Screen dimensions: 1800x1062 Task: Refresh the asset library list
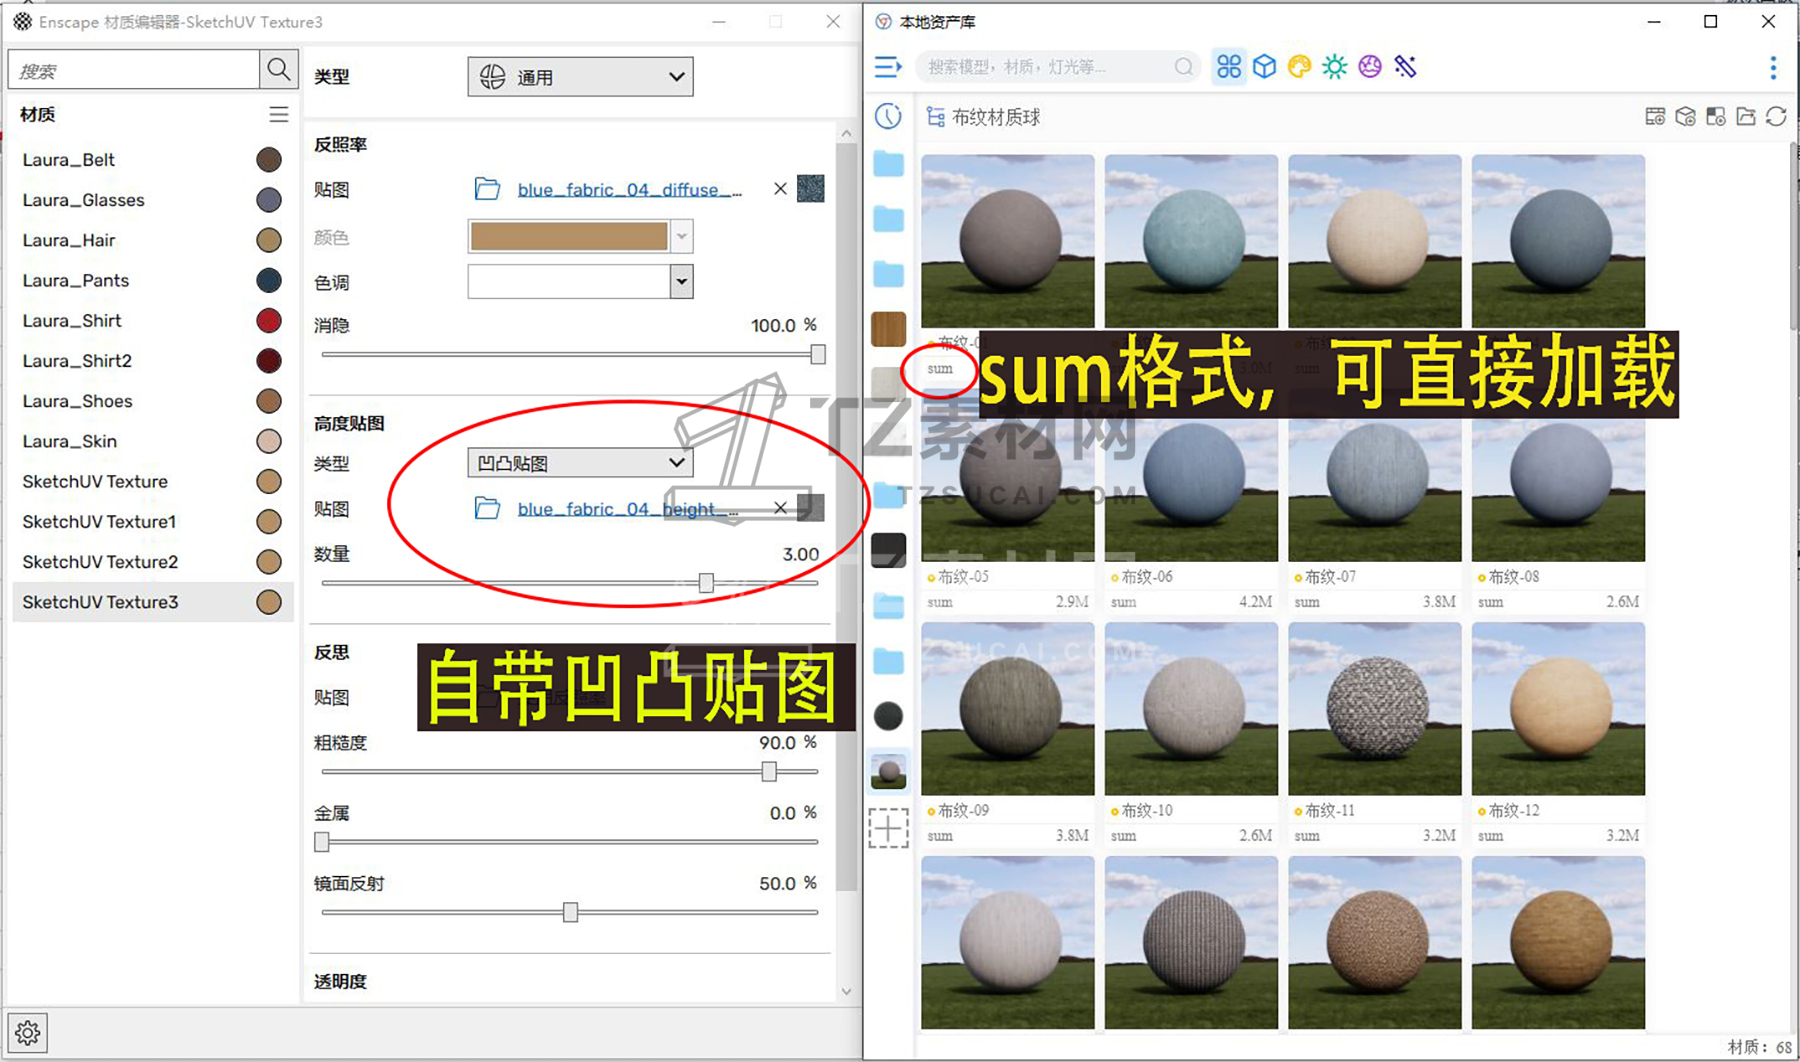click(x=1776, y=117)
